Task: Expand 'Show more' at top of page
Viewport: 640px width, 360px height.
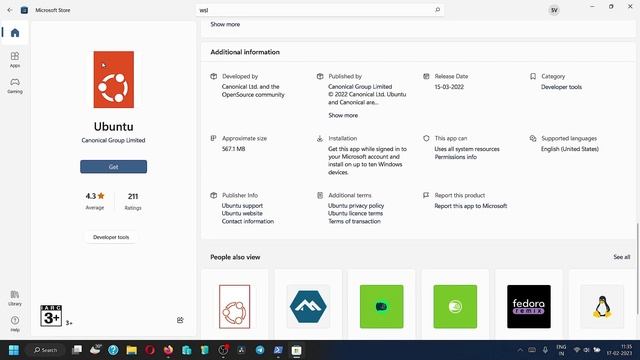Action: coord(225,24)
